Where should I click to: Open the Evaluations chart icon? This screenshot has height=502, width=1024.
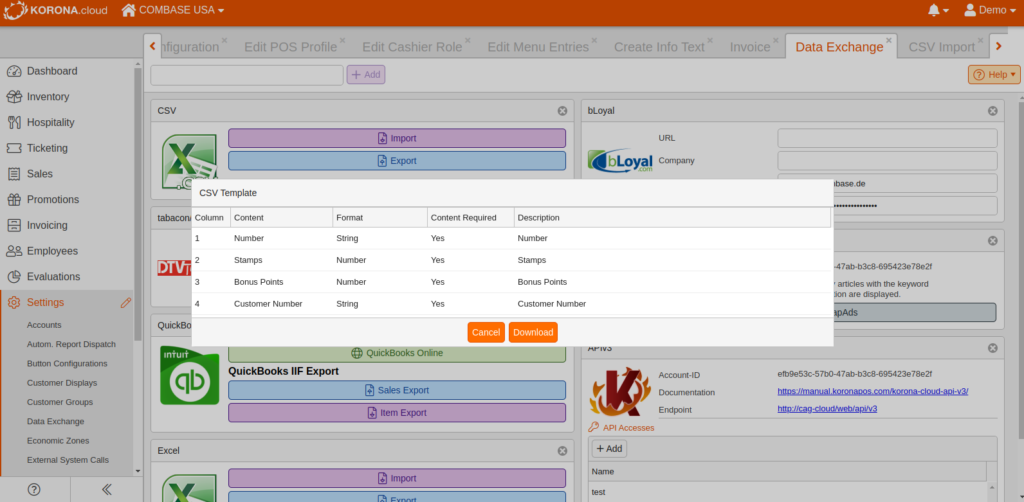pyautogui.click(x=14, y=277)
